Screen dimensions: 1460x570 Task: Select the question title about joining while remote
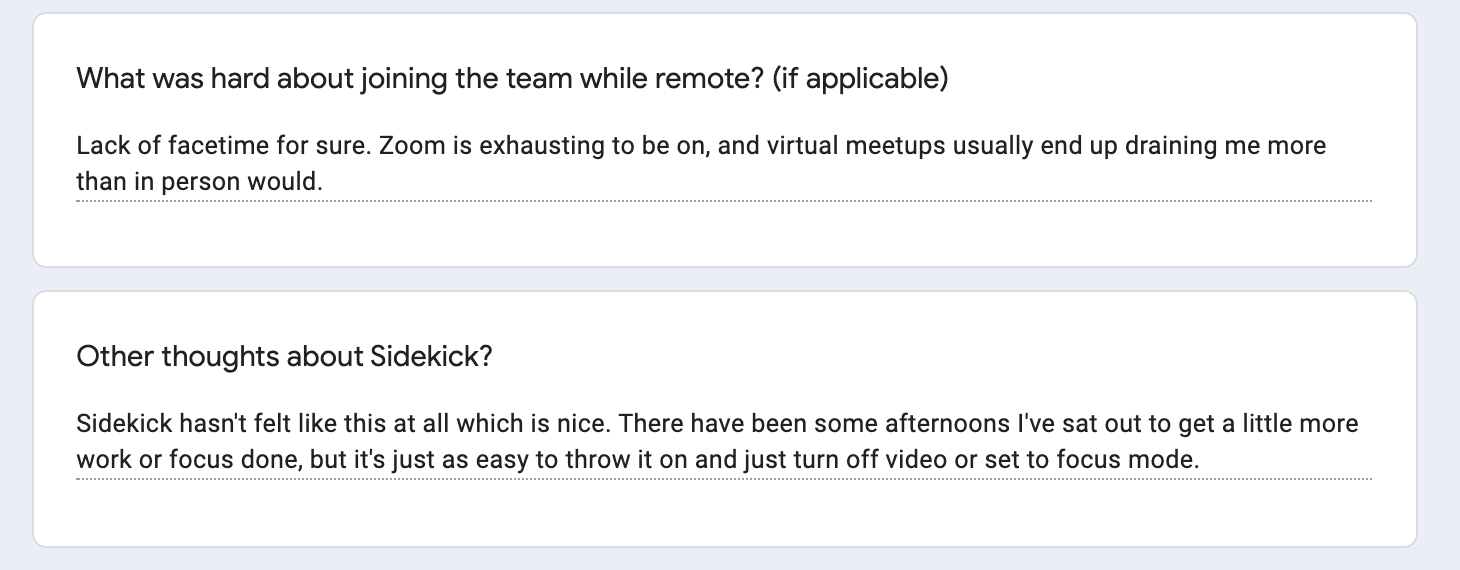coord(512,79)
